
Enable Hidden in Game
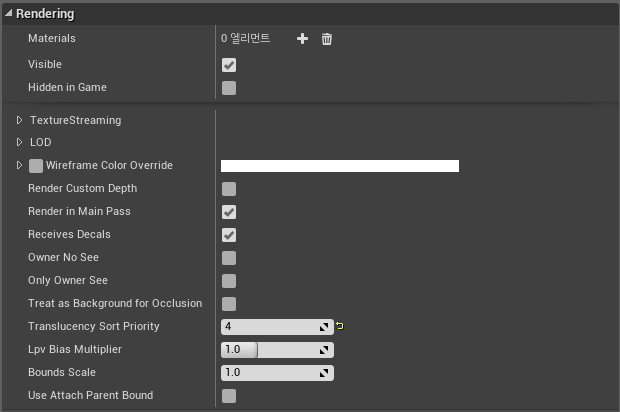229,88
